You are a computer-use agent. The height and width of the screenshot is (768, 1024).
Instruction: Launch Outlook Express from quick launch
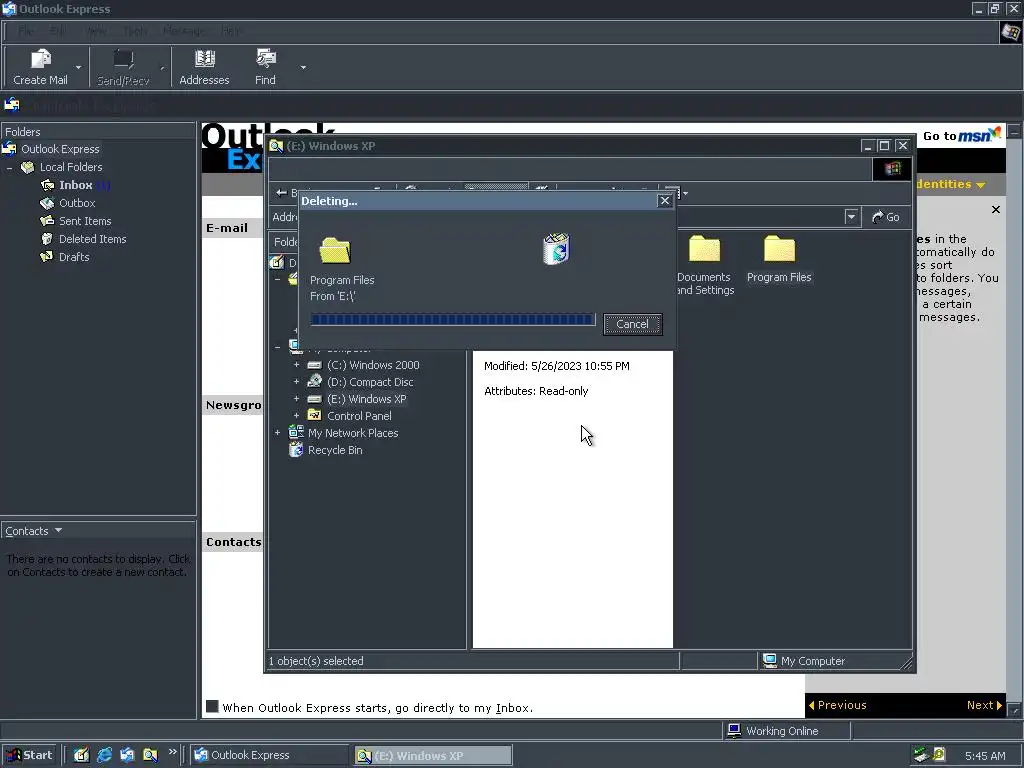click(x=127, y=755)
